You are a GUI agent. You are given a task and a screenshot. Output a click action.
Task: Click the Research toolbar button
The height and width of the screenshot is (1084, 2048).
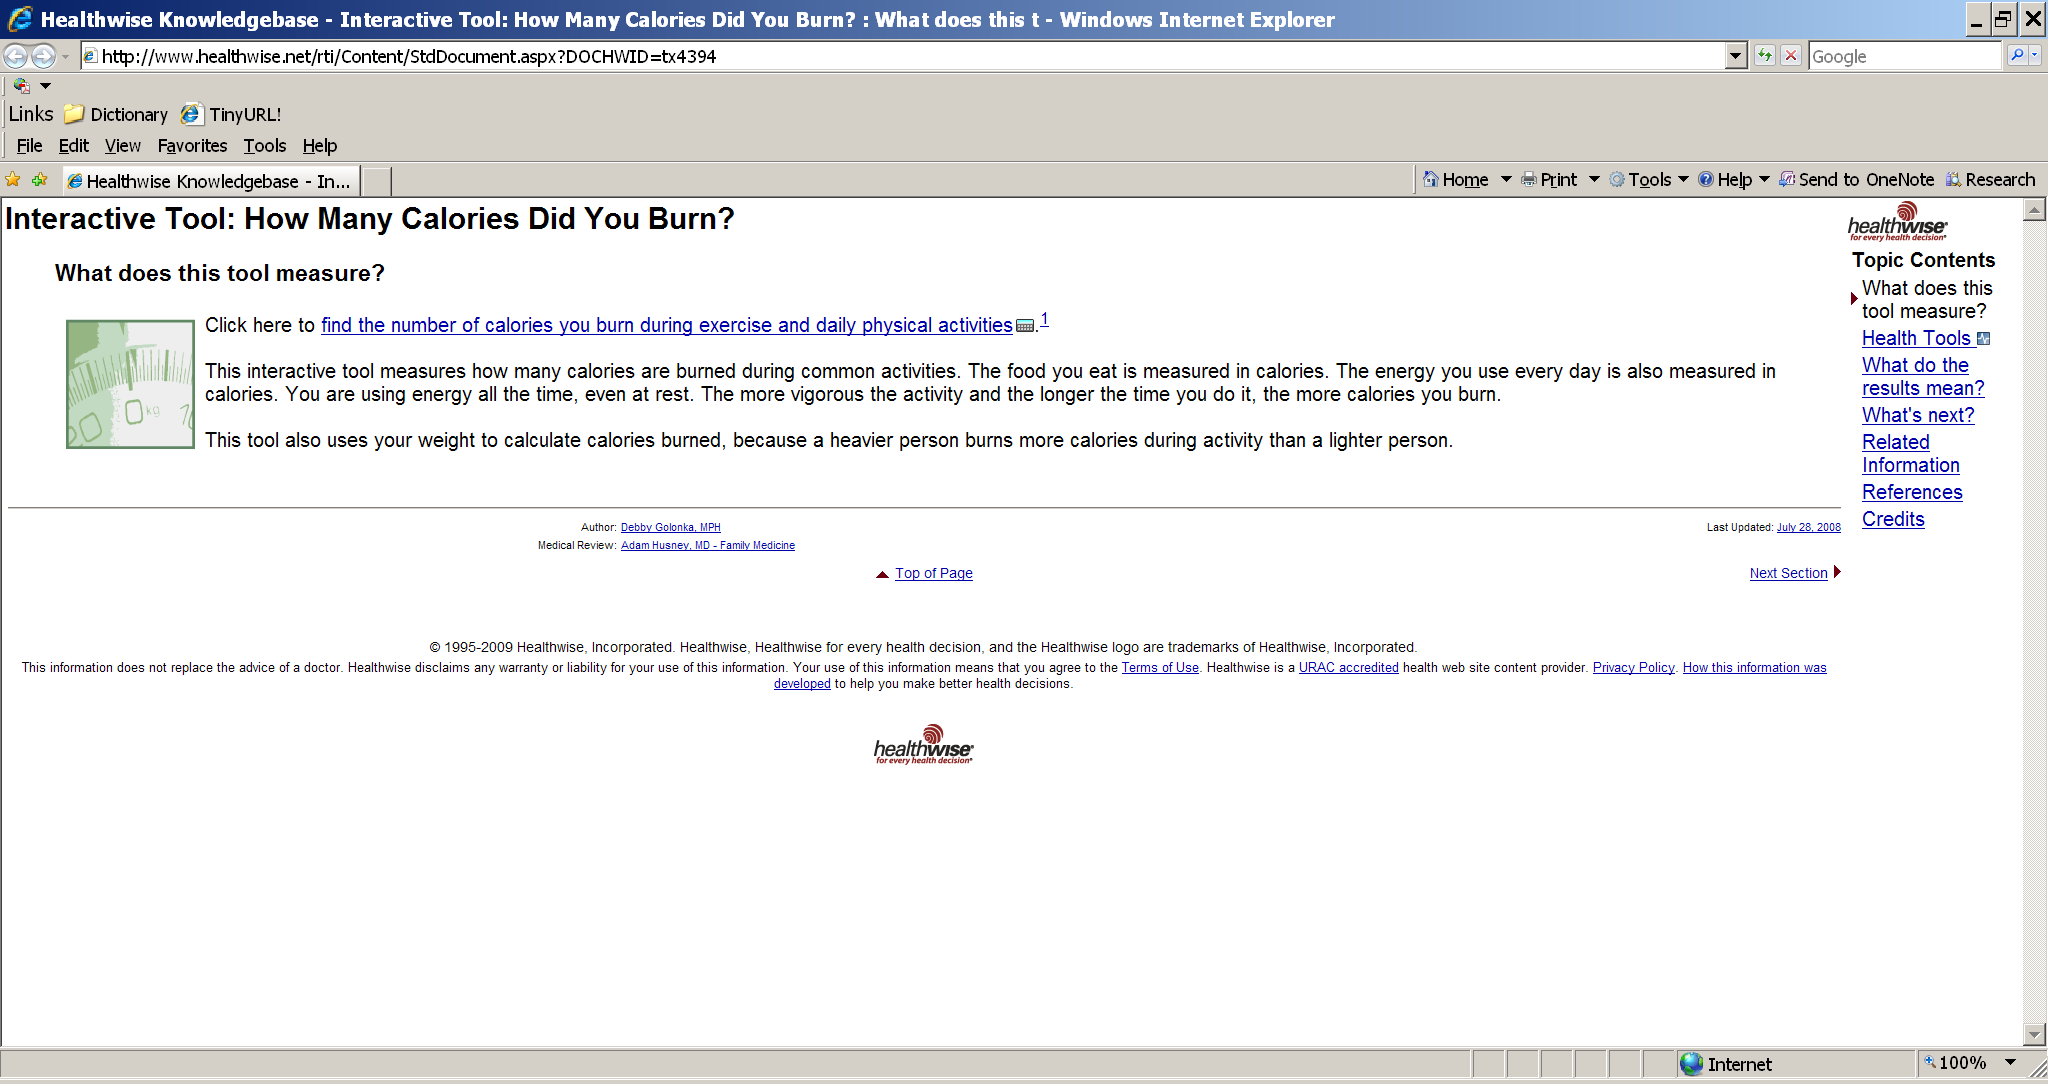click(1990, 180)
